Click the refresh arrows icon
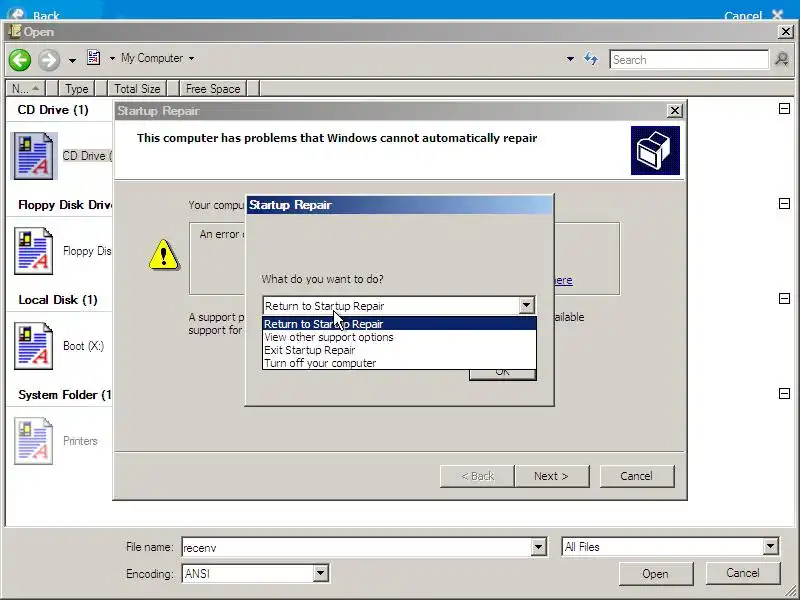The image size is (800, 600). pos(591,59)
